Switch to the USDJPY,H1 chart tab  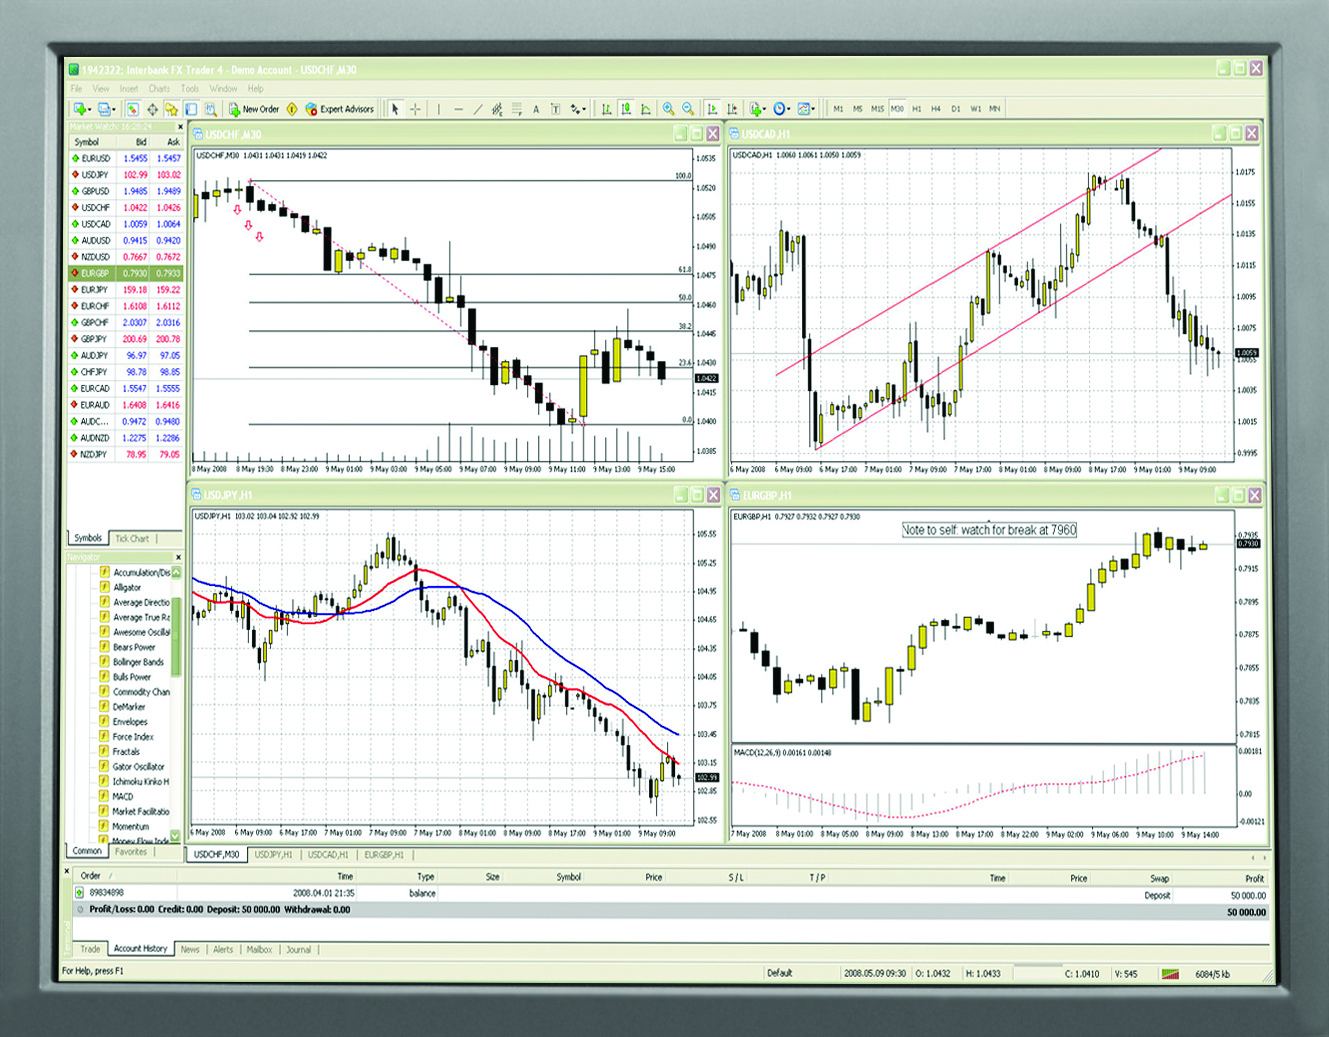(x=273, y=855)
